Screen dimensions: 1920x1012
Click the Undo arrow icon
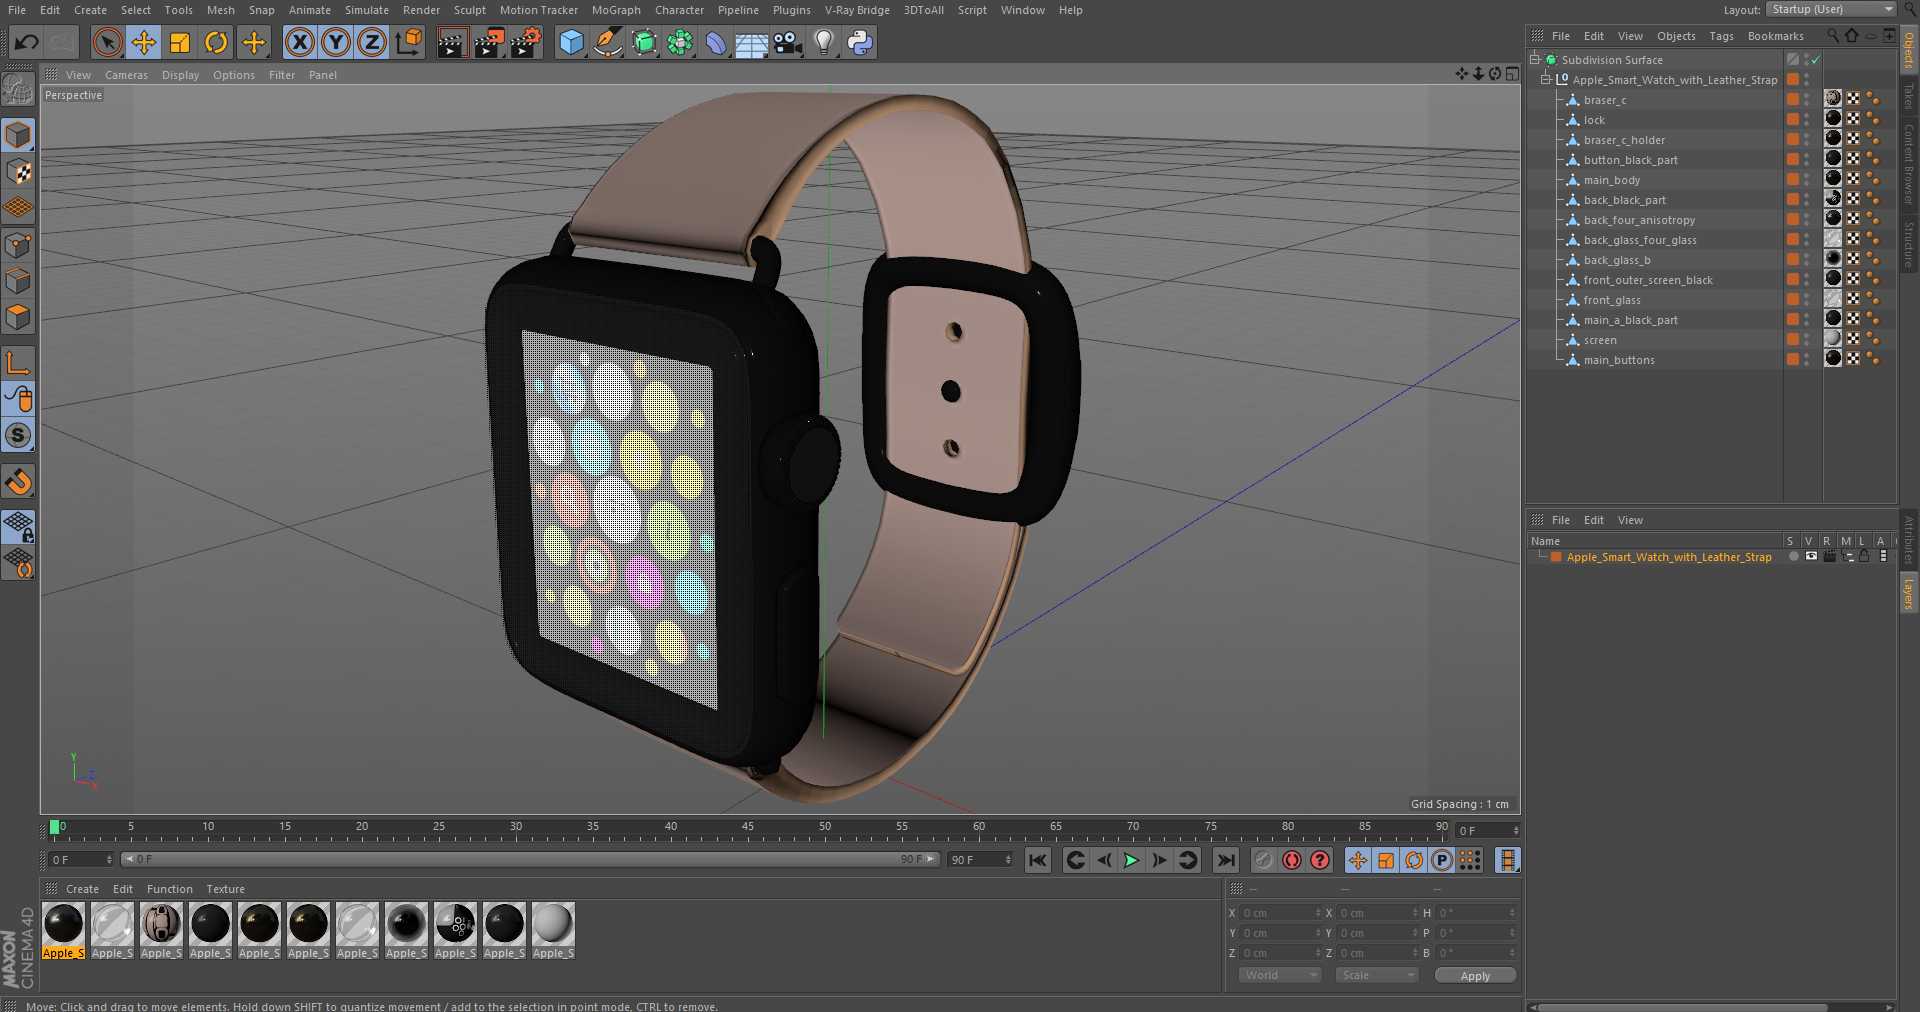27,42
